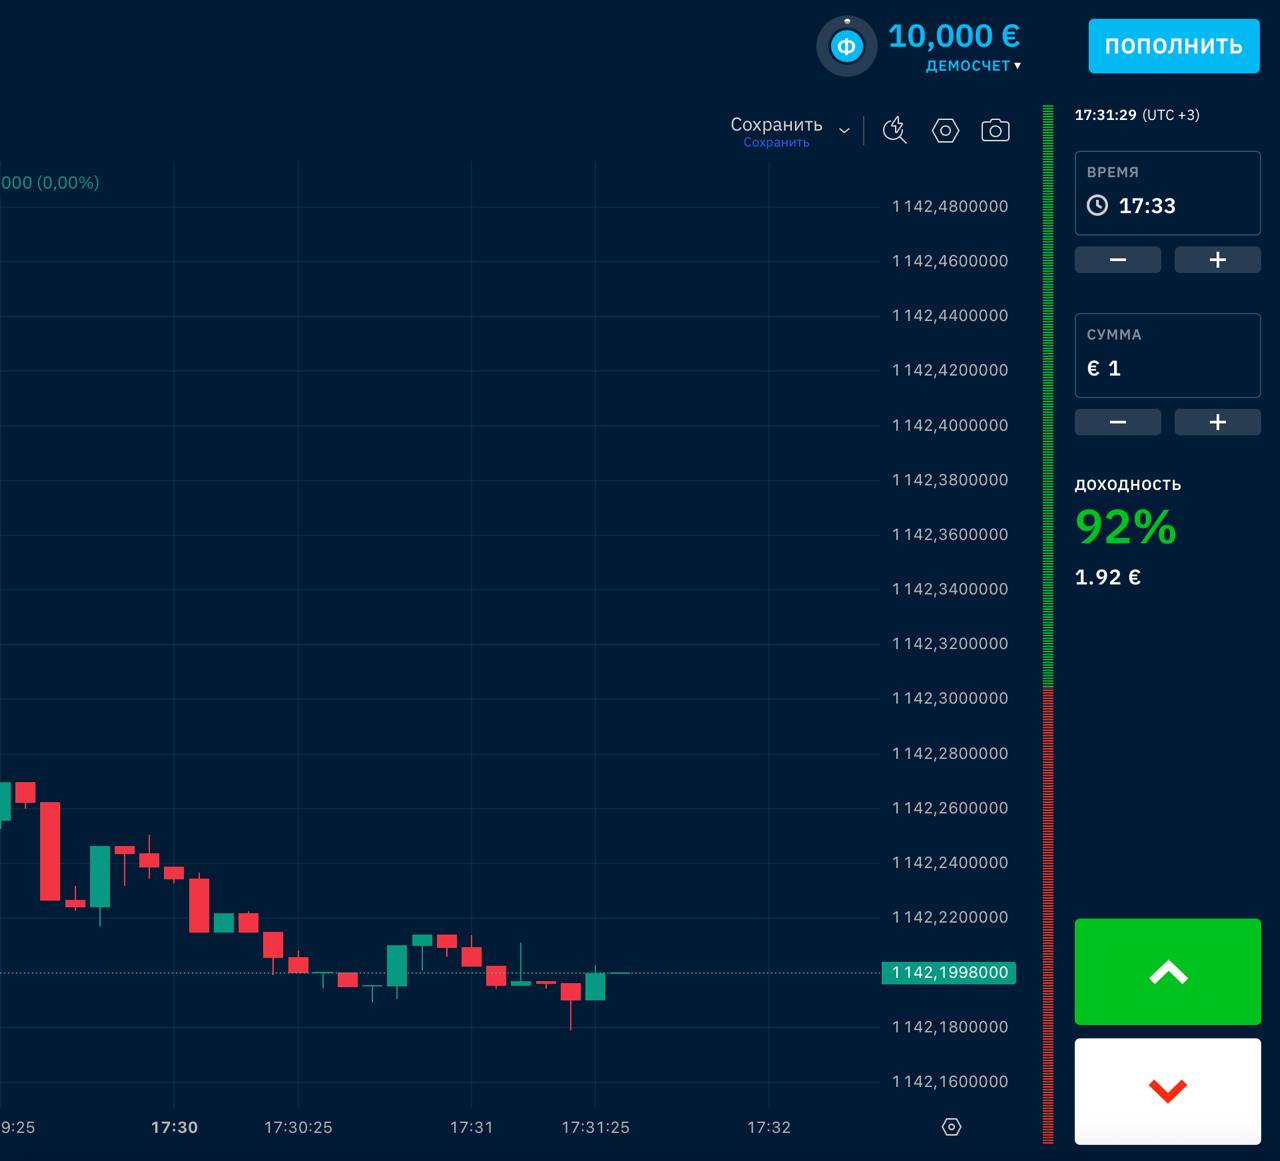The image size is (1280, 1161).
Task: Click the blue Сохранить link
Action: (x=775, y=142)
